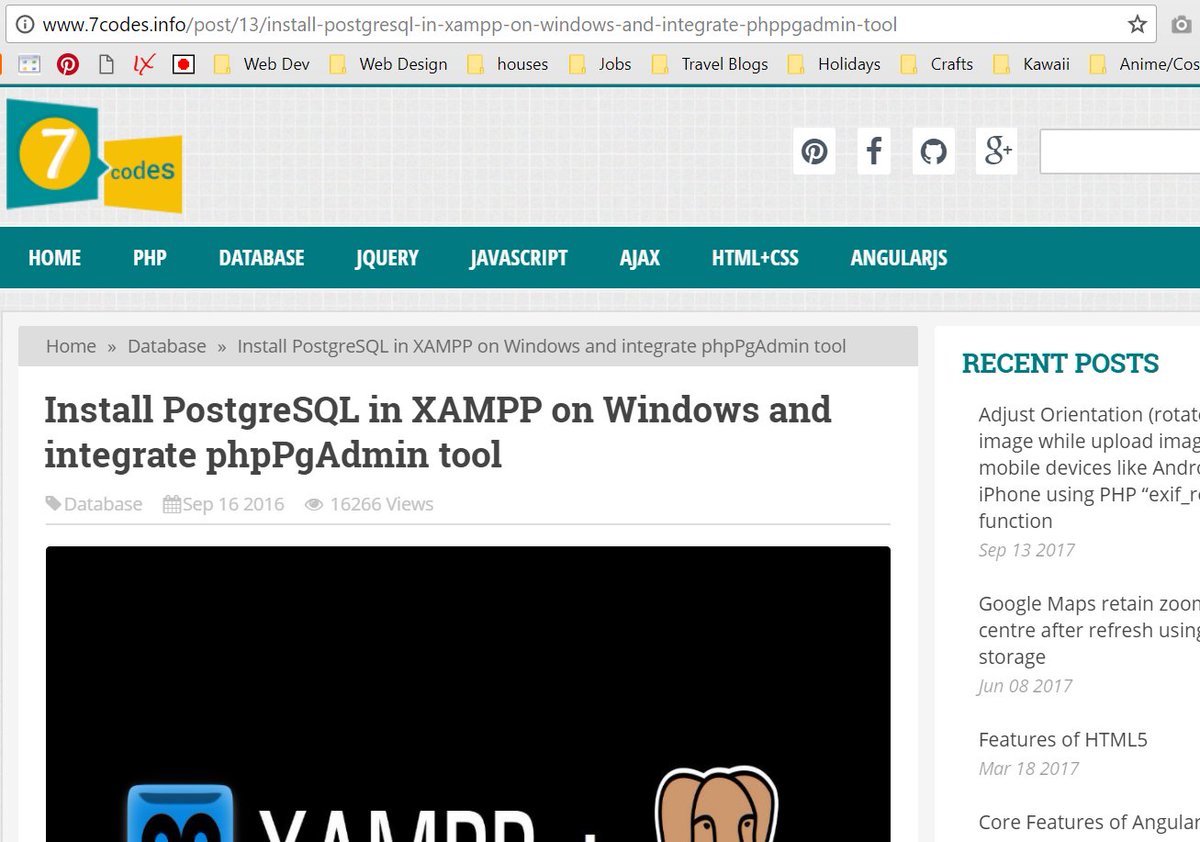The image size is (1200, 842).
Task: Open the JQUERY navigation menu item
Action: 387,258
